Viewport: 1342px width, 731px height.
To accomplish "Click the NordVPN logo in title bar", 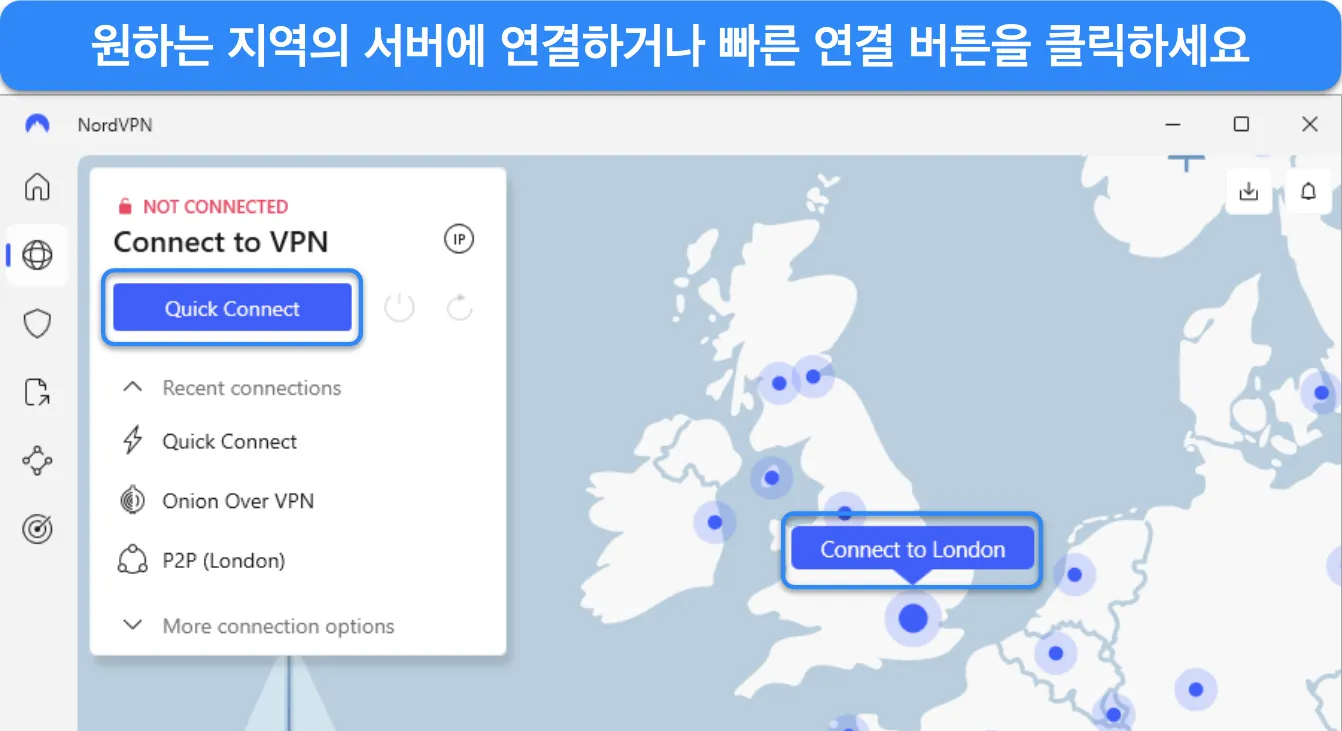I will 37,124.
